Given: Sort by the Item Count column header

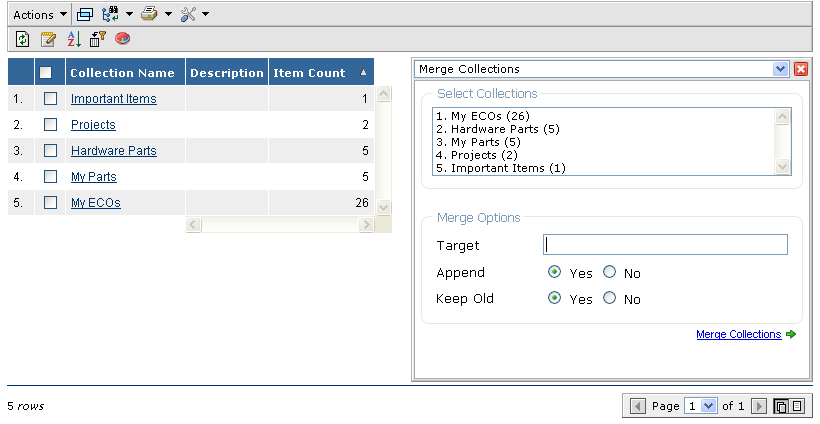Looking at the screenshot, I should tap(309, 73).
